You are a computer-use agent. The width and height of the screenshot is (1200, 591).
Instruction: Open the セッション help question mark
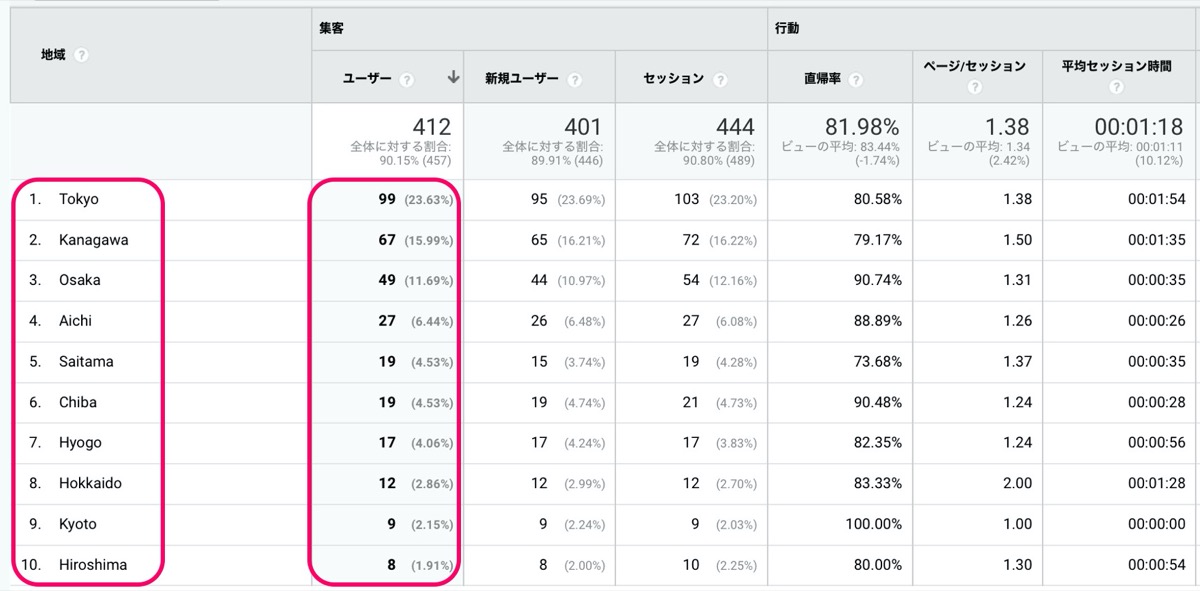coord(720,79)
